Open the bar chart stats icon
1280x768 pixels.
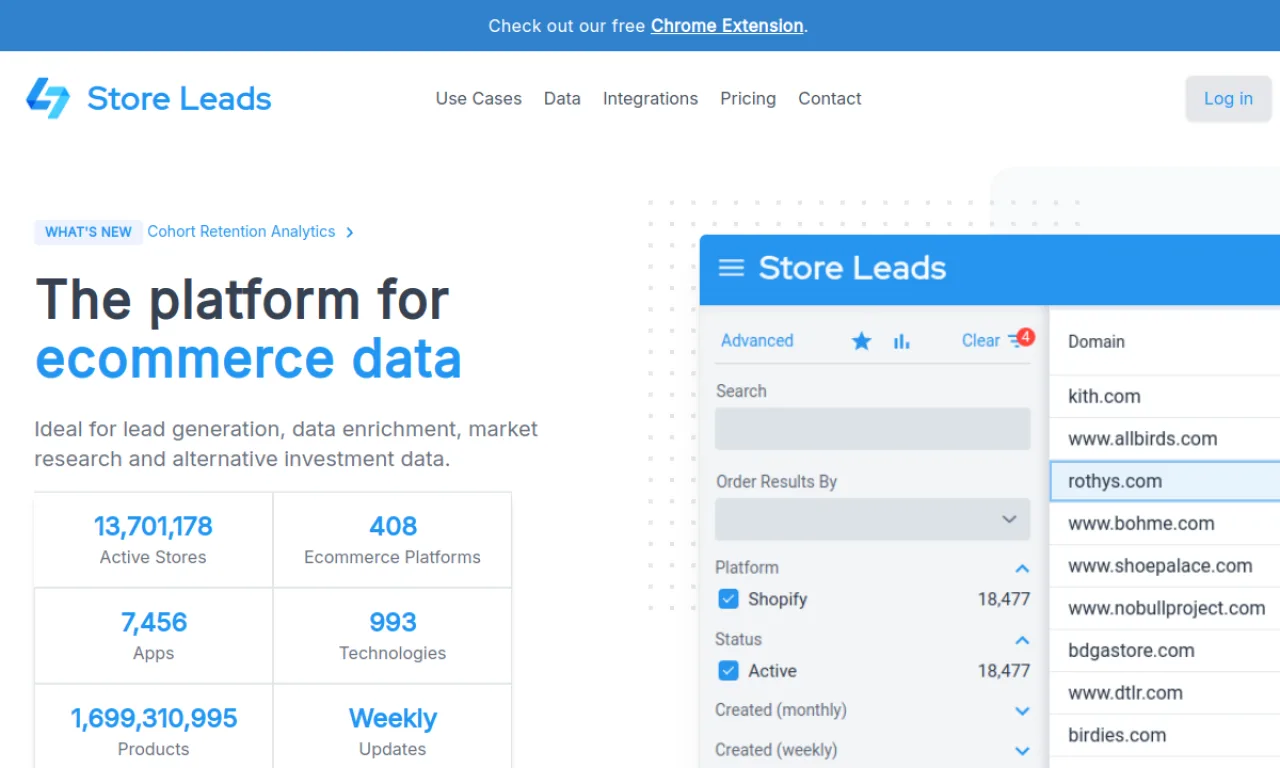click(902, 341)
